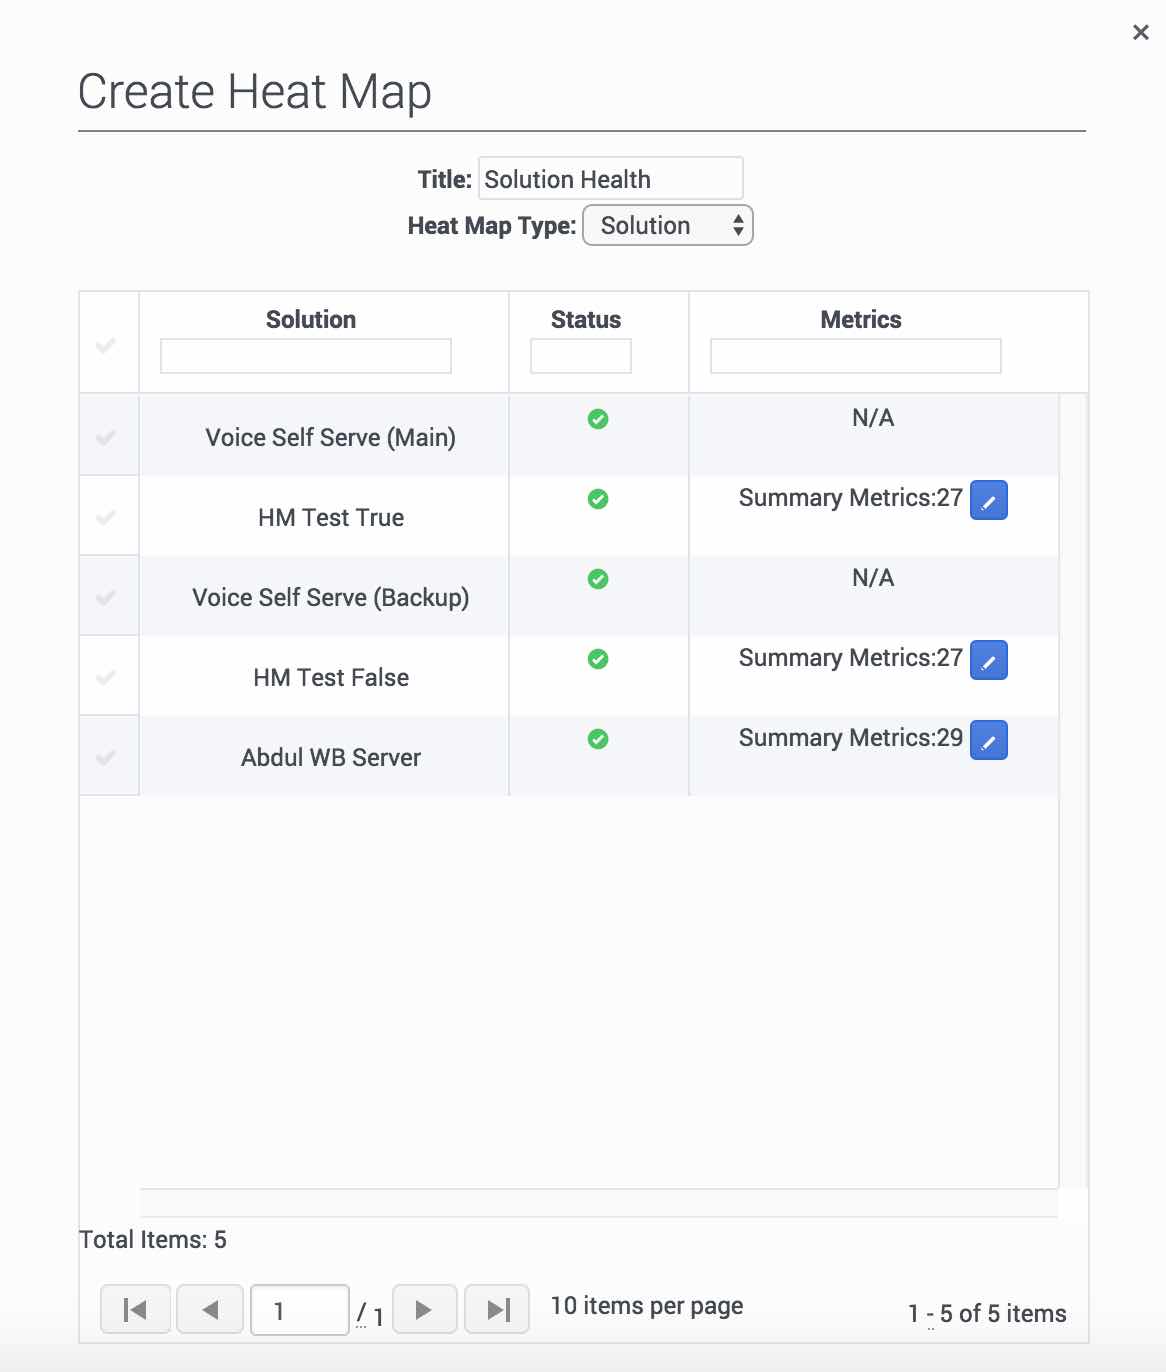Click the Title input field
The width and height of the screenshot is (1166, 1372).
click(610, 179)
